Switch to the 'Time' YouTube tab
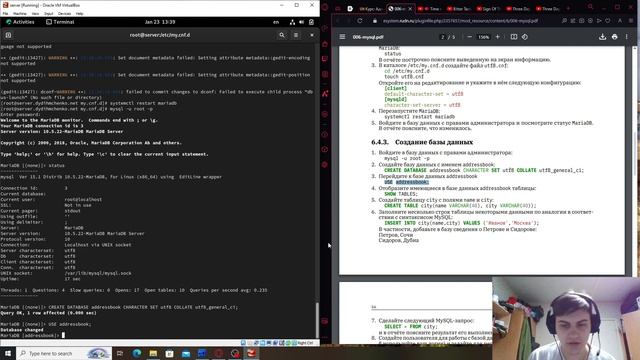Viewport: 640px width, 360px height. [x=430, y=9]
